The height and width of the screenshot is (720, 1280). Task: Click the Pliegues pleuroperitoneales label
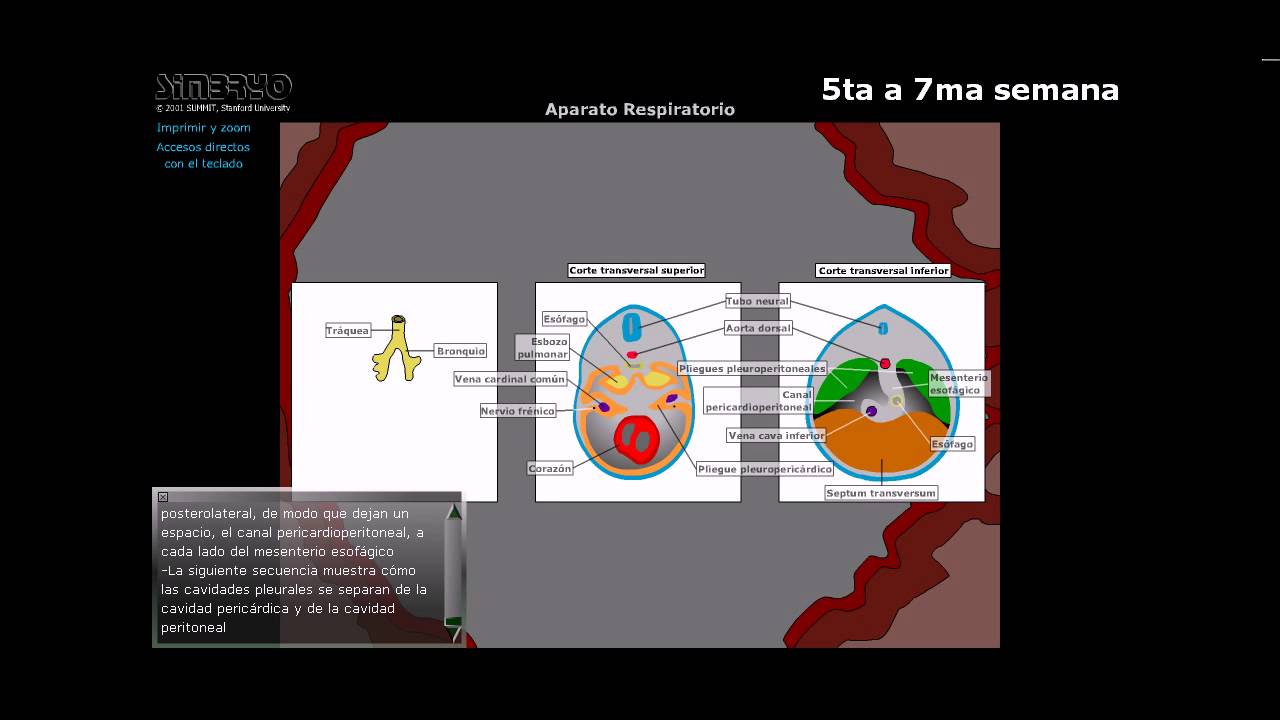tap(753, 369)
